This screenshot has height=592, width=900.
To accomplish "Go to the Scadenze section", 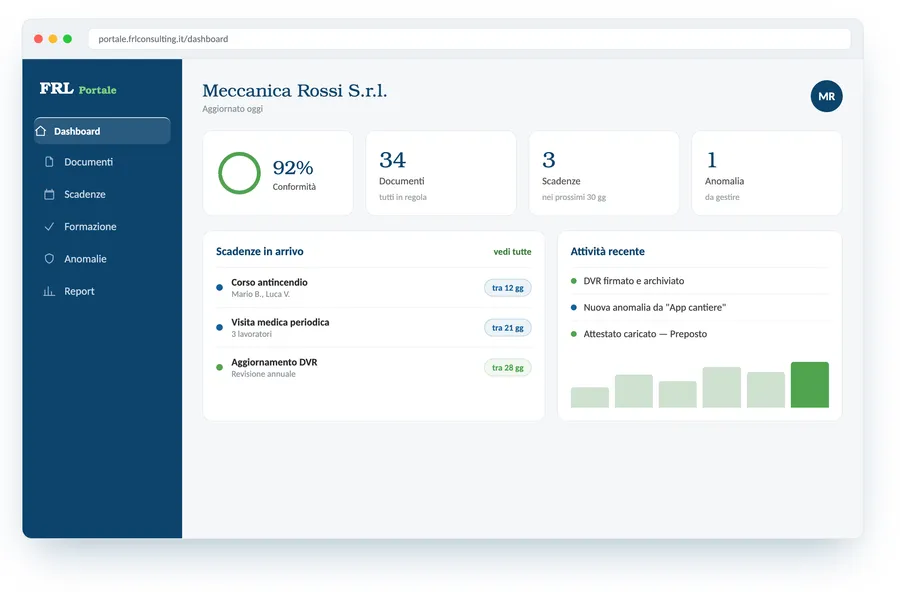I will 102,194.
